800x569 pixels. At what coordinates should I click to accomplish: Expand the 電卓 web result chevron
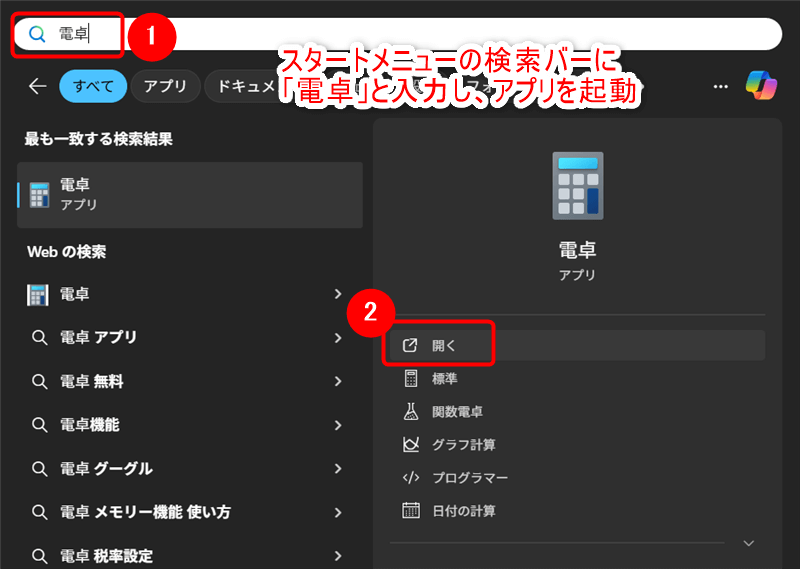point(338,294)
